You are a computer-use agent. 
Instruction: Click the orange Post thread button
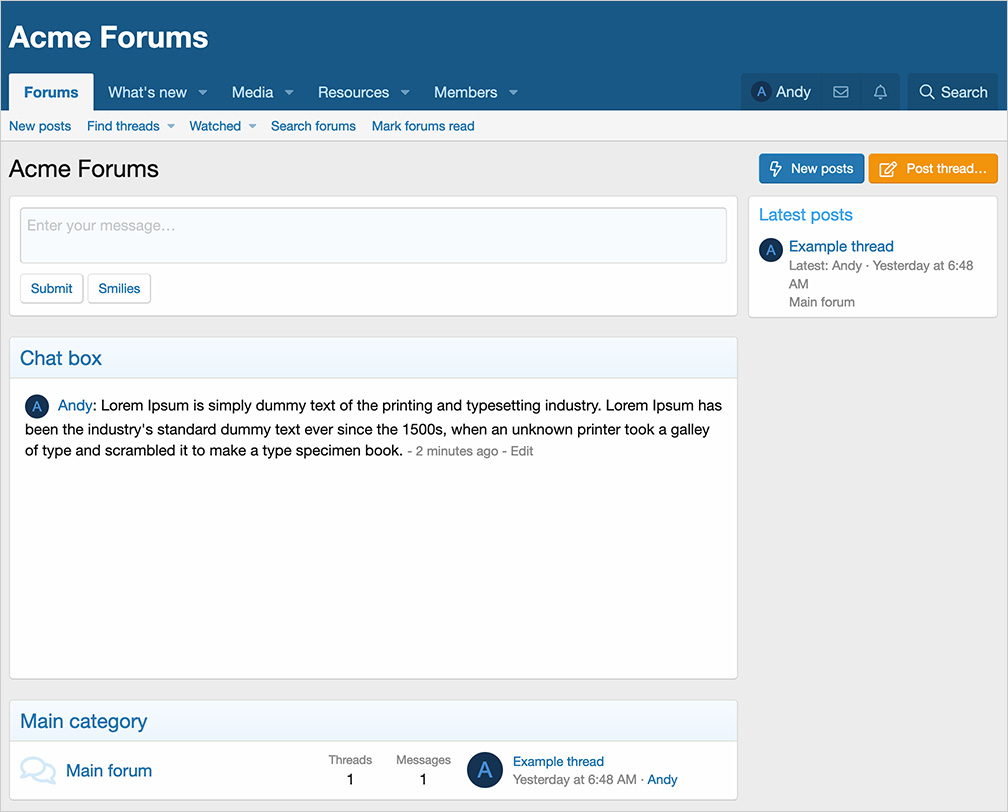pyautogui.click(x=933, y=169)
